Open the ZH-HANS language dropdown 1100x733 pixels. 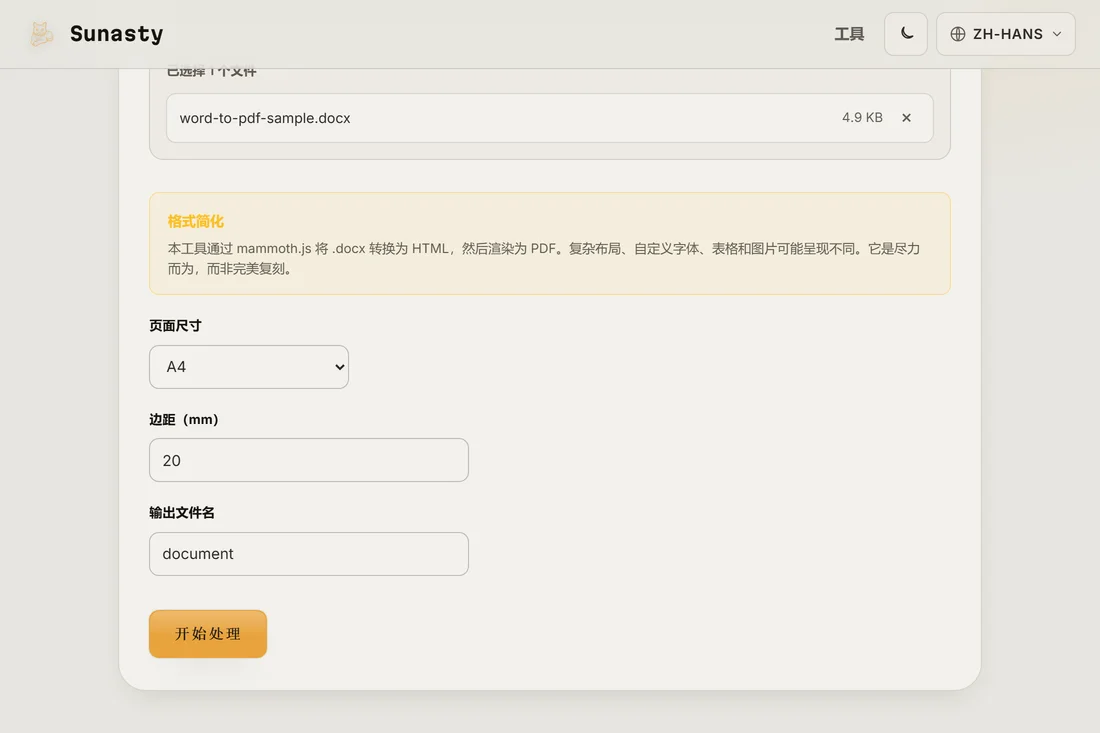1005,34
